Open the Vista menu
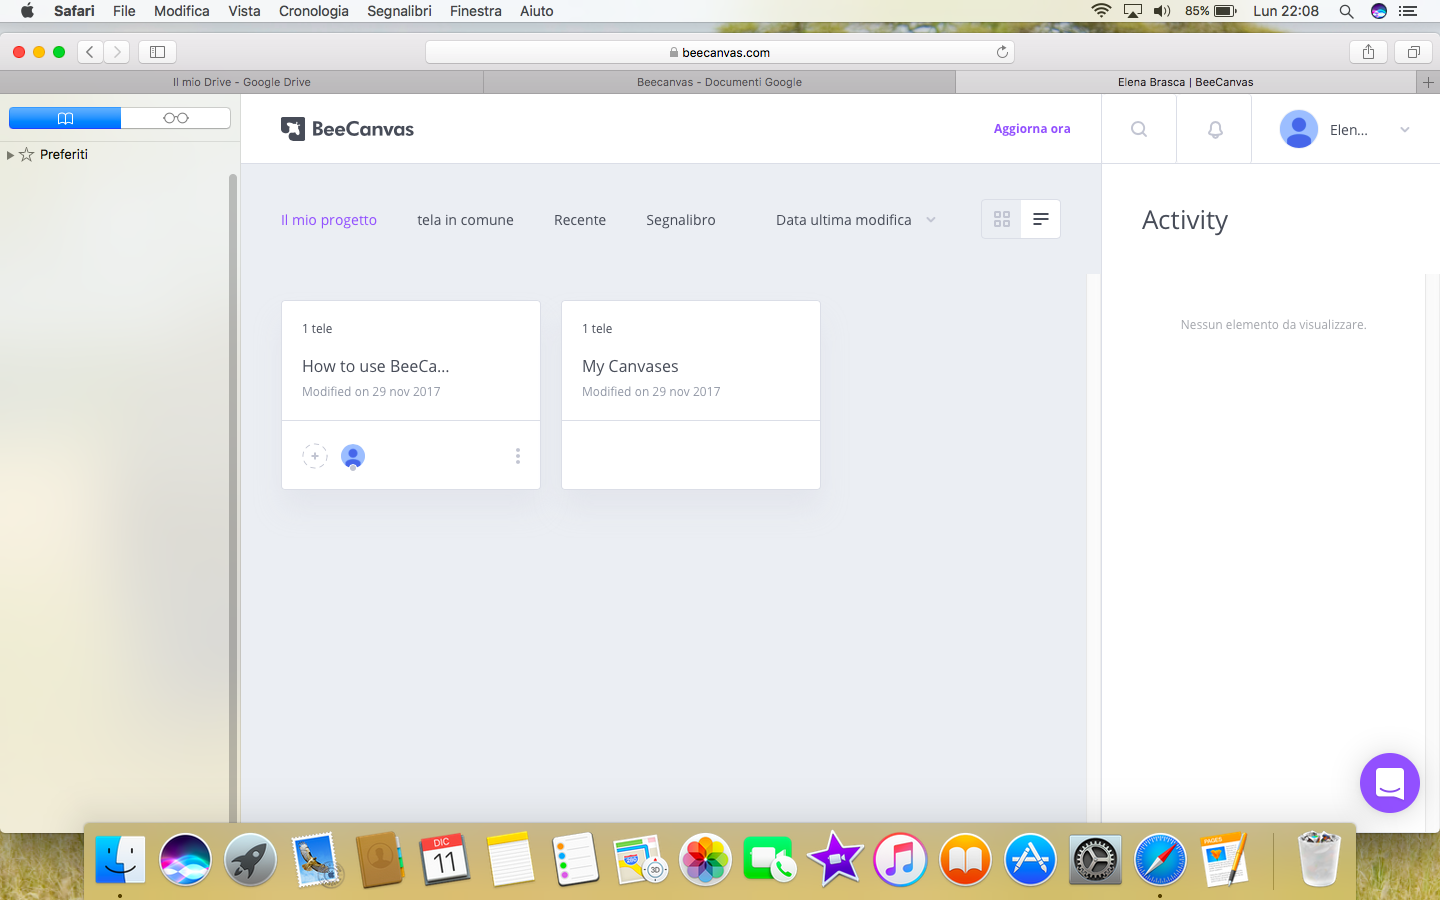The height and width of the screenshot is (900, 1440). coord(244,11)
